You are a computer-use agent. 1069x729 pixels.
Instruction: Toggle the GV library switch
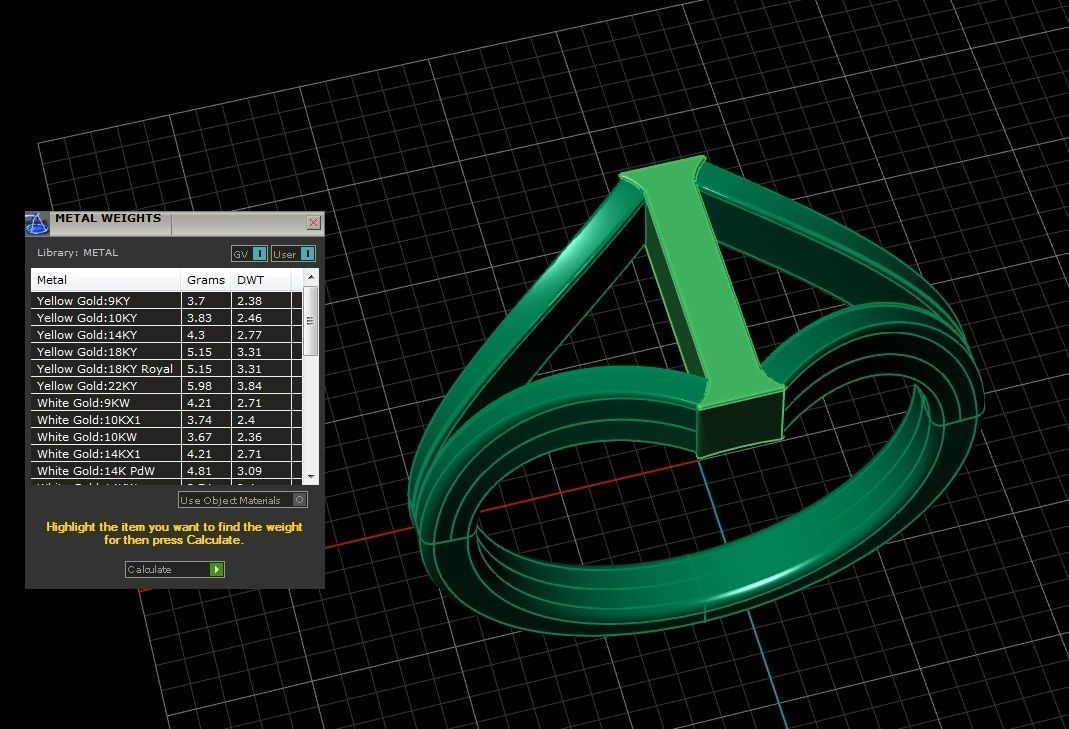259,254
